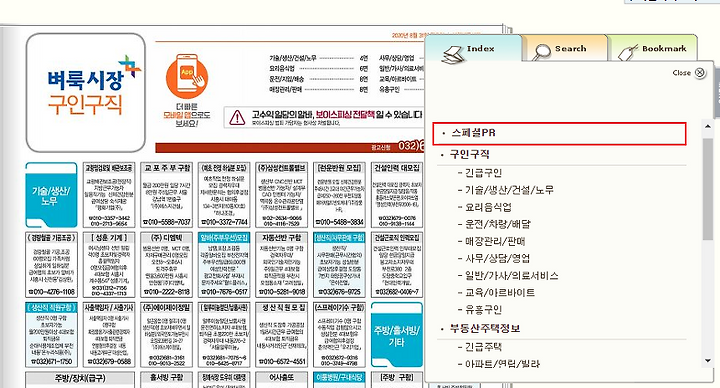Click the Search magnifier icon
This screenshot has height=388, width=720.
[542, 51]
